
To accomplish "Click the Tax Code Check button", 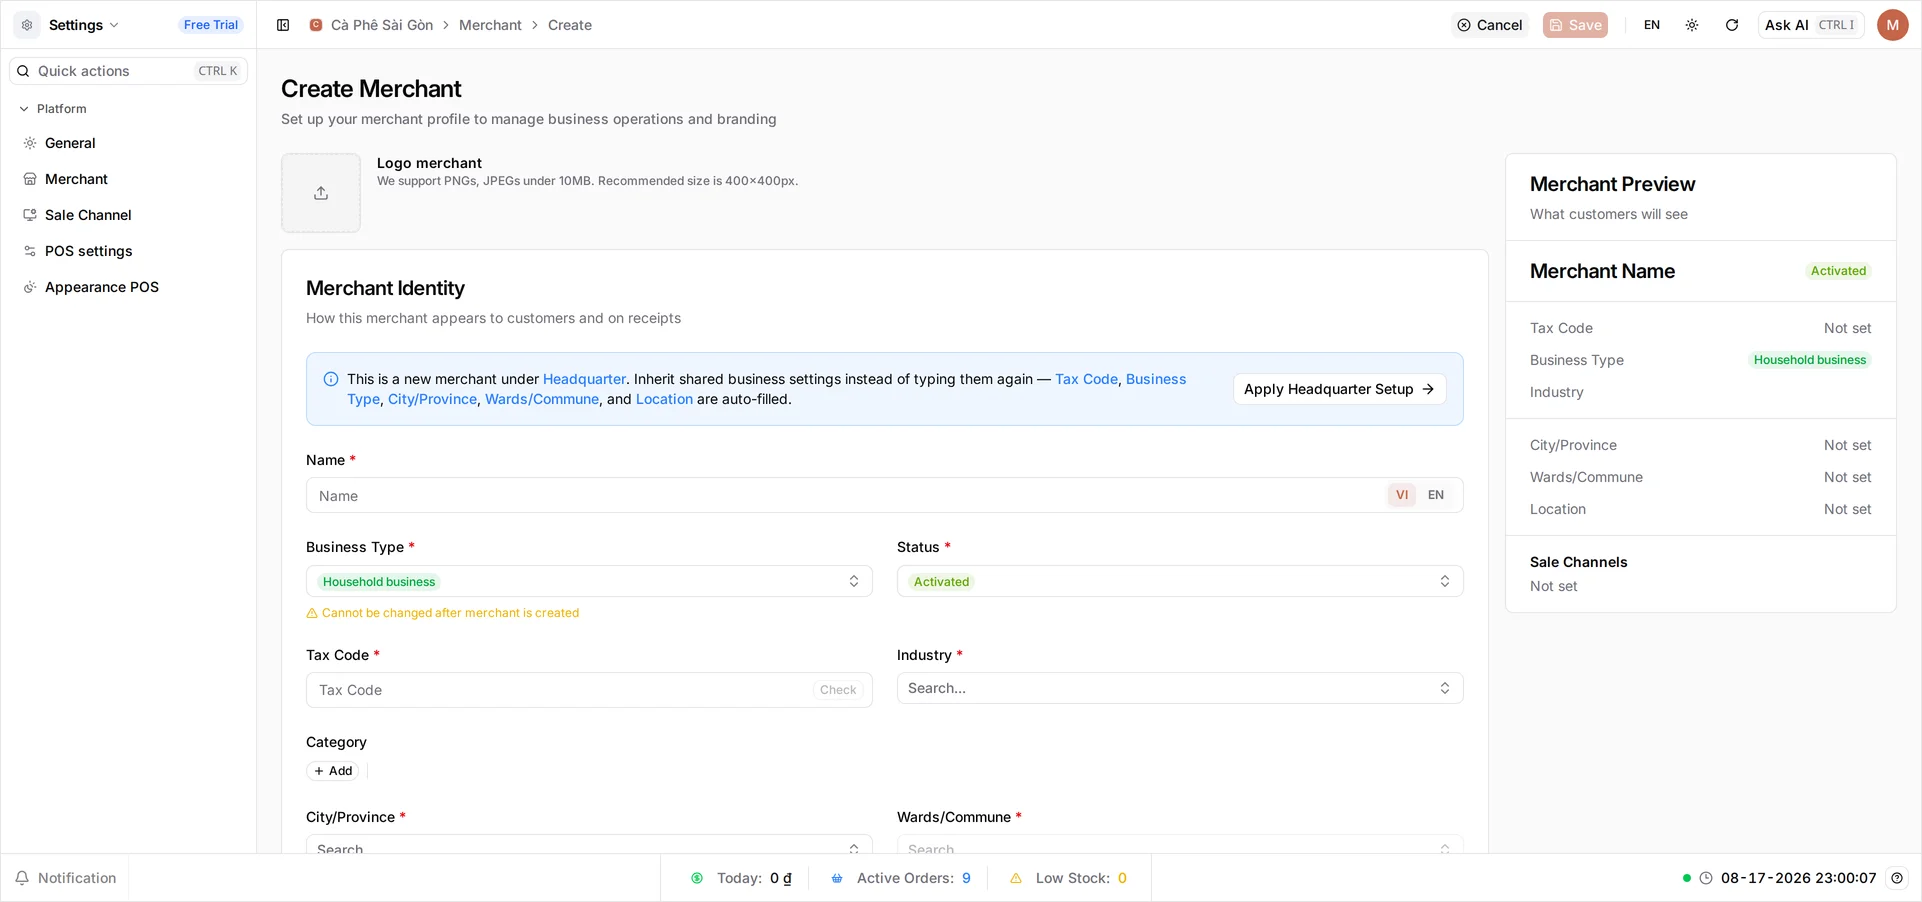I will point(838,690).
